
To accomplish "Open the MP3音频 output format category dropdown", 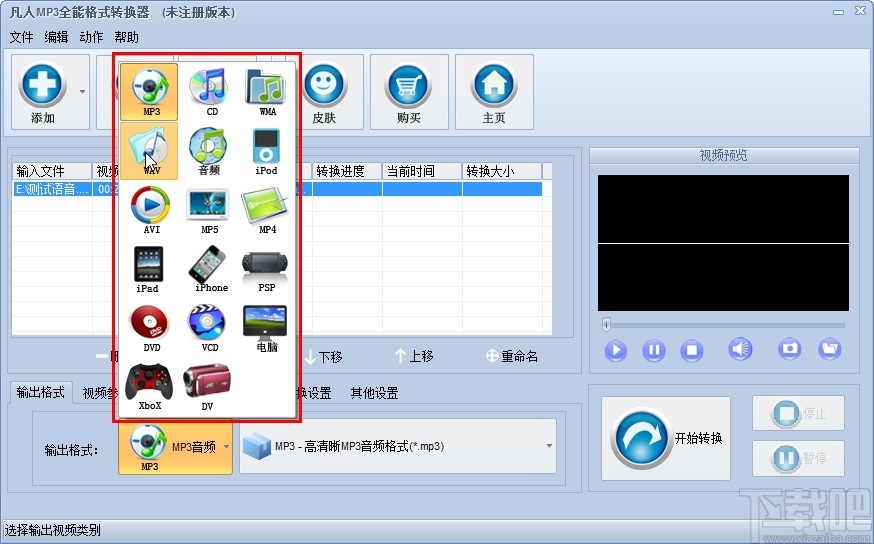I will click(175, 447).
